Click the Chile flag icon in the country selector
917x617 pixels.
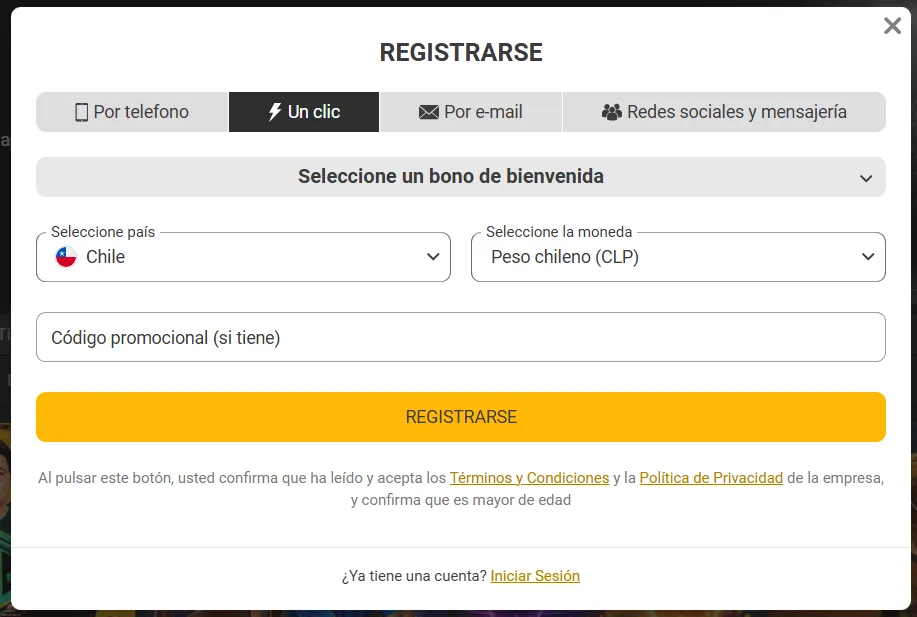(66, 256)
